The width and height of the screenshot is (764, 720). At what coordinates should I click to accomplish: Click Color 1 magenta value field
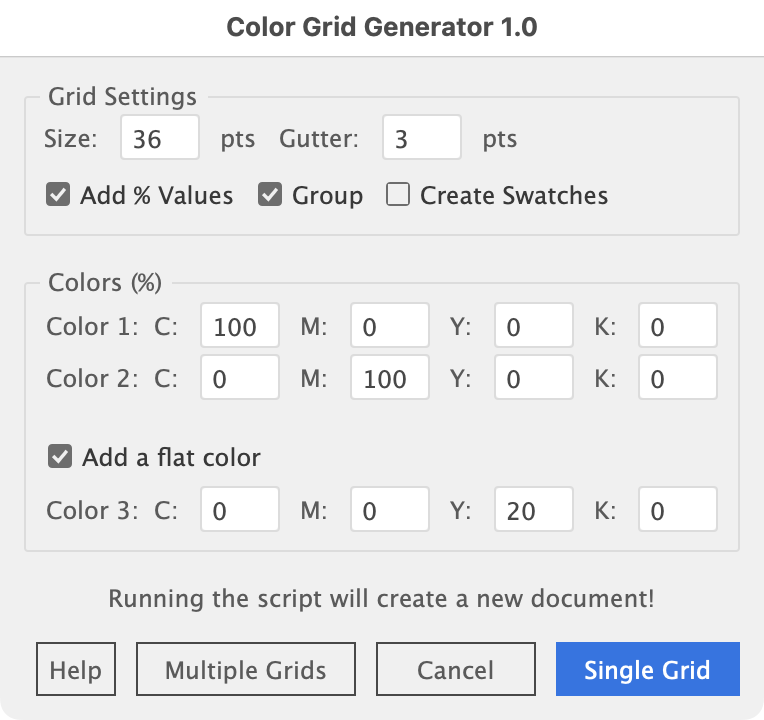(389, 327)
